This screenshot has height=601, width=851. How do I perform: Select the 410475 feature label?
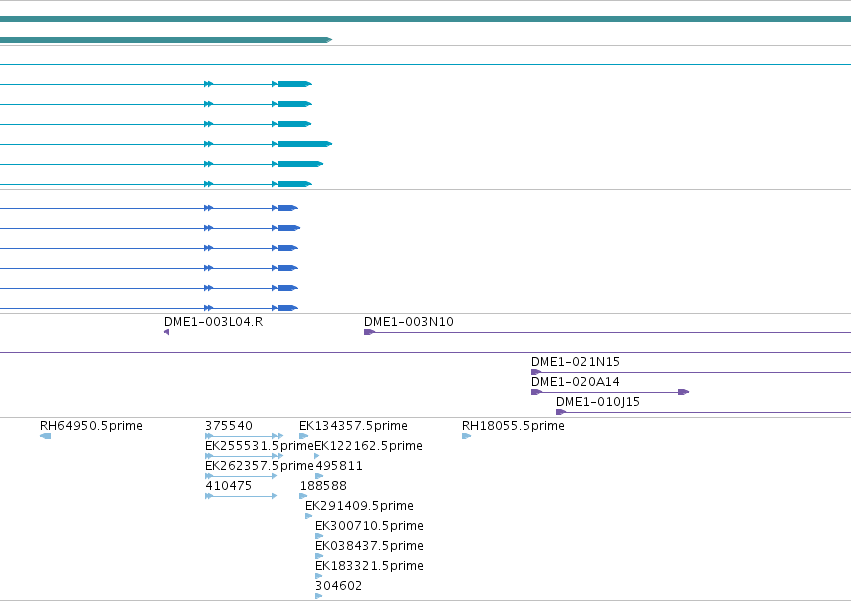228,486
